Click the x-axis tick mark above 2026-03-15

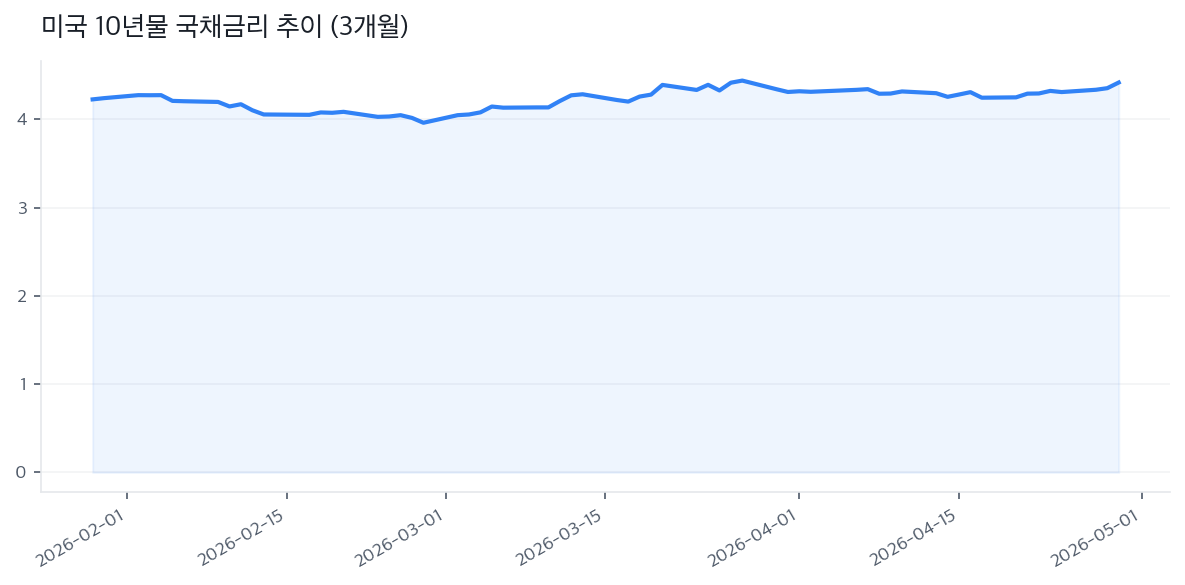(605, 495)
